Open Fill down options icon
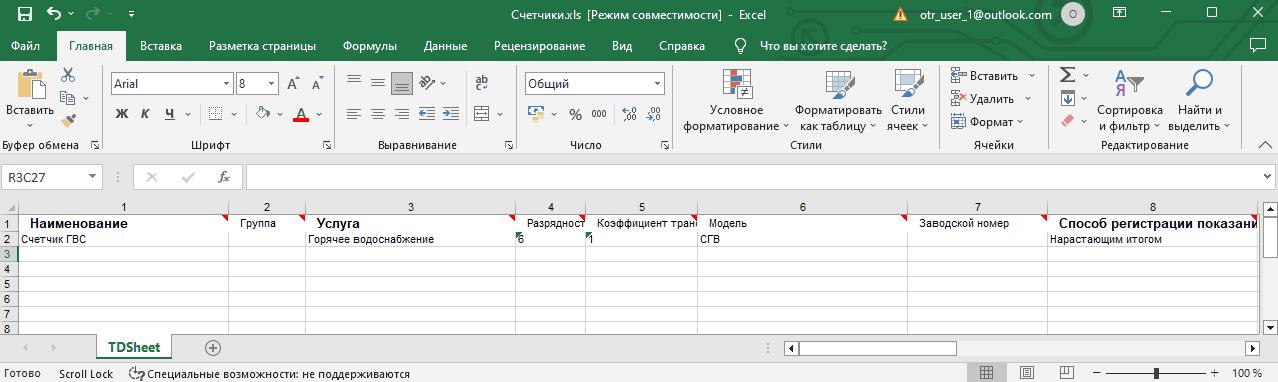The height and width of the screenshot is (382, 1278). point(1067,98)
